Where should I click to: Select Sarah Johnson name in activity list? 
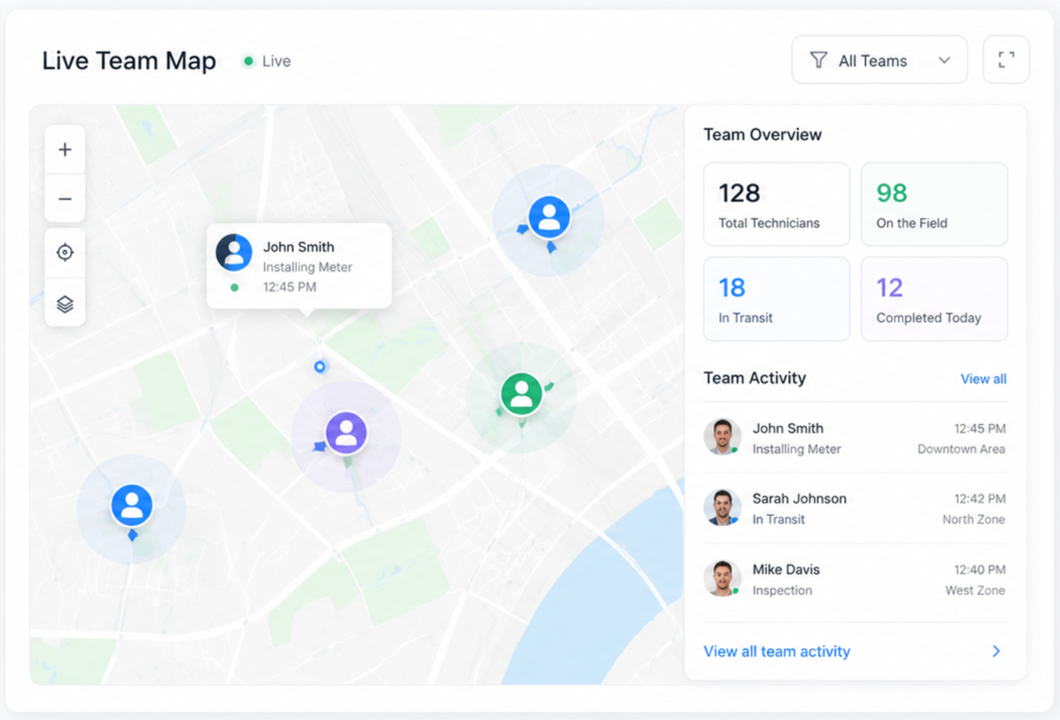pyautogui.click(x=799, y=498)
